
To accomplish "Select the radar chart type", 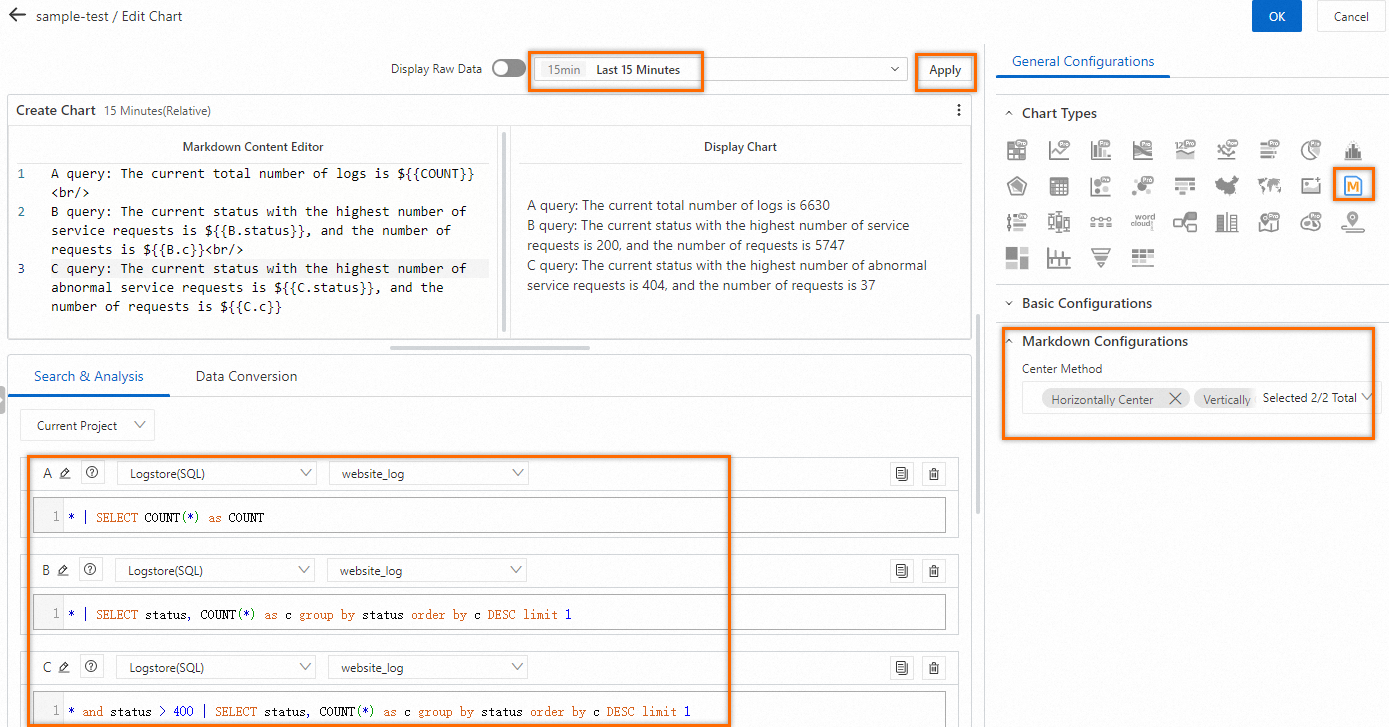I will 1017,186.
